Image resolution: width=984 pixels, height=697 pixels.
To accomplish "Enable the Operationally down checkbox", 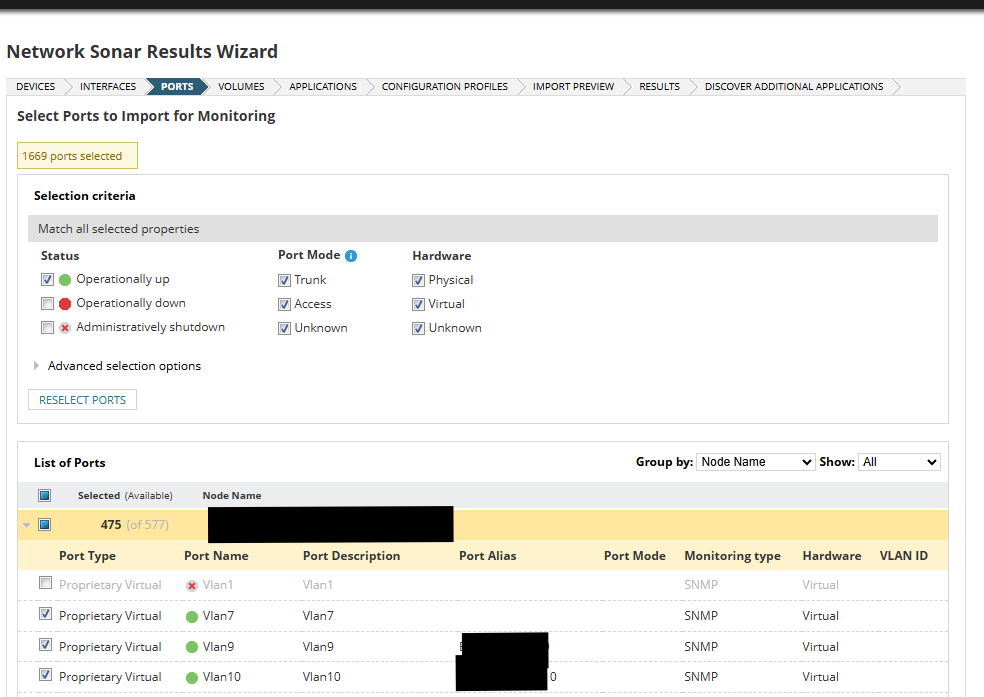I will (47, 303).
